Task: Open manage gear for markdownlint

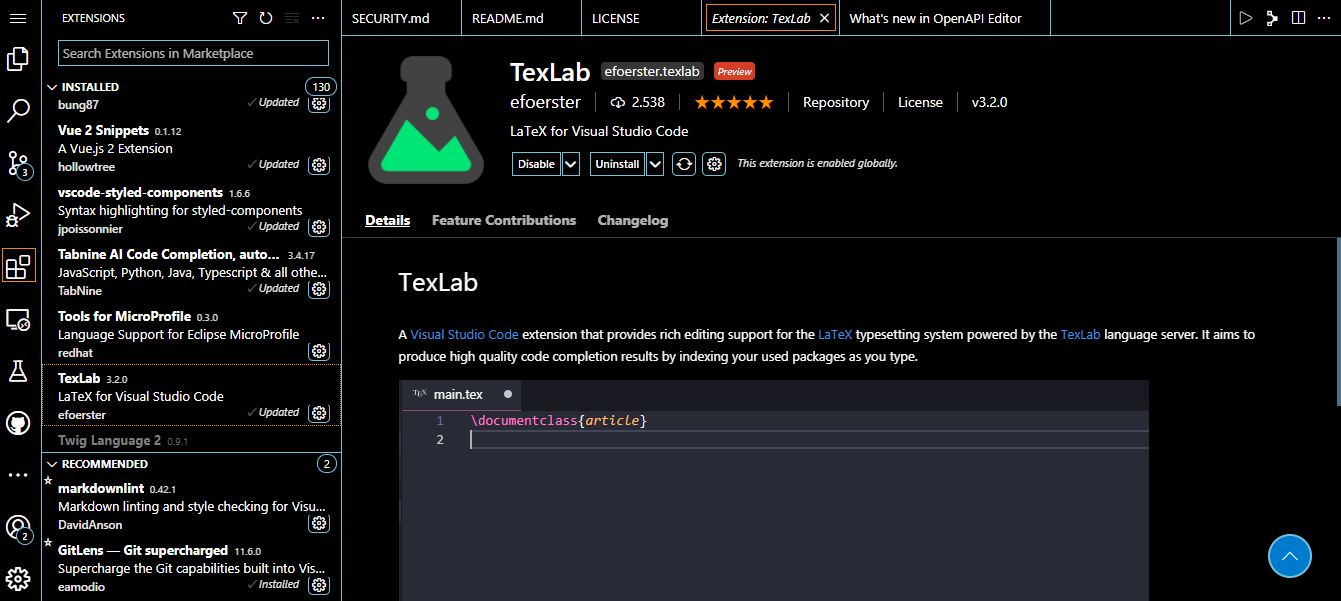Action: (319, 523)
